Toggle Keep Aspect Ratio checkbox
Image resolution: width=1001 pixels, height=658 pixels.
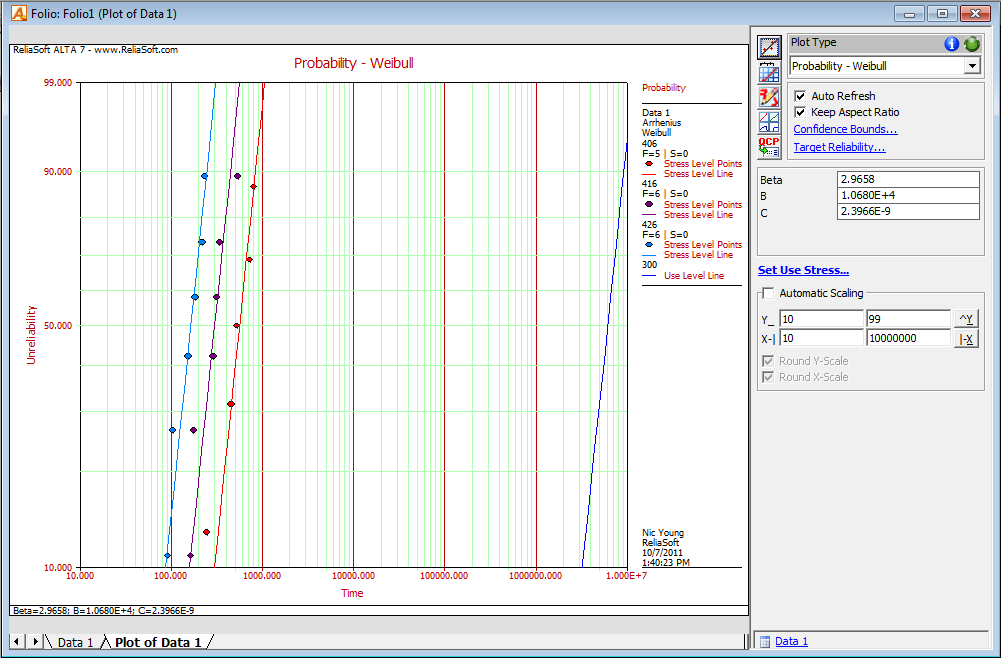tap(800, 113)
